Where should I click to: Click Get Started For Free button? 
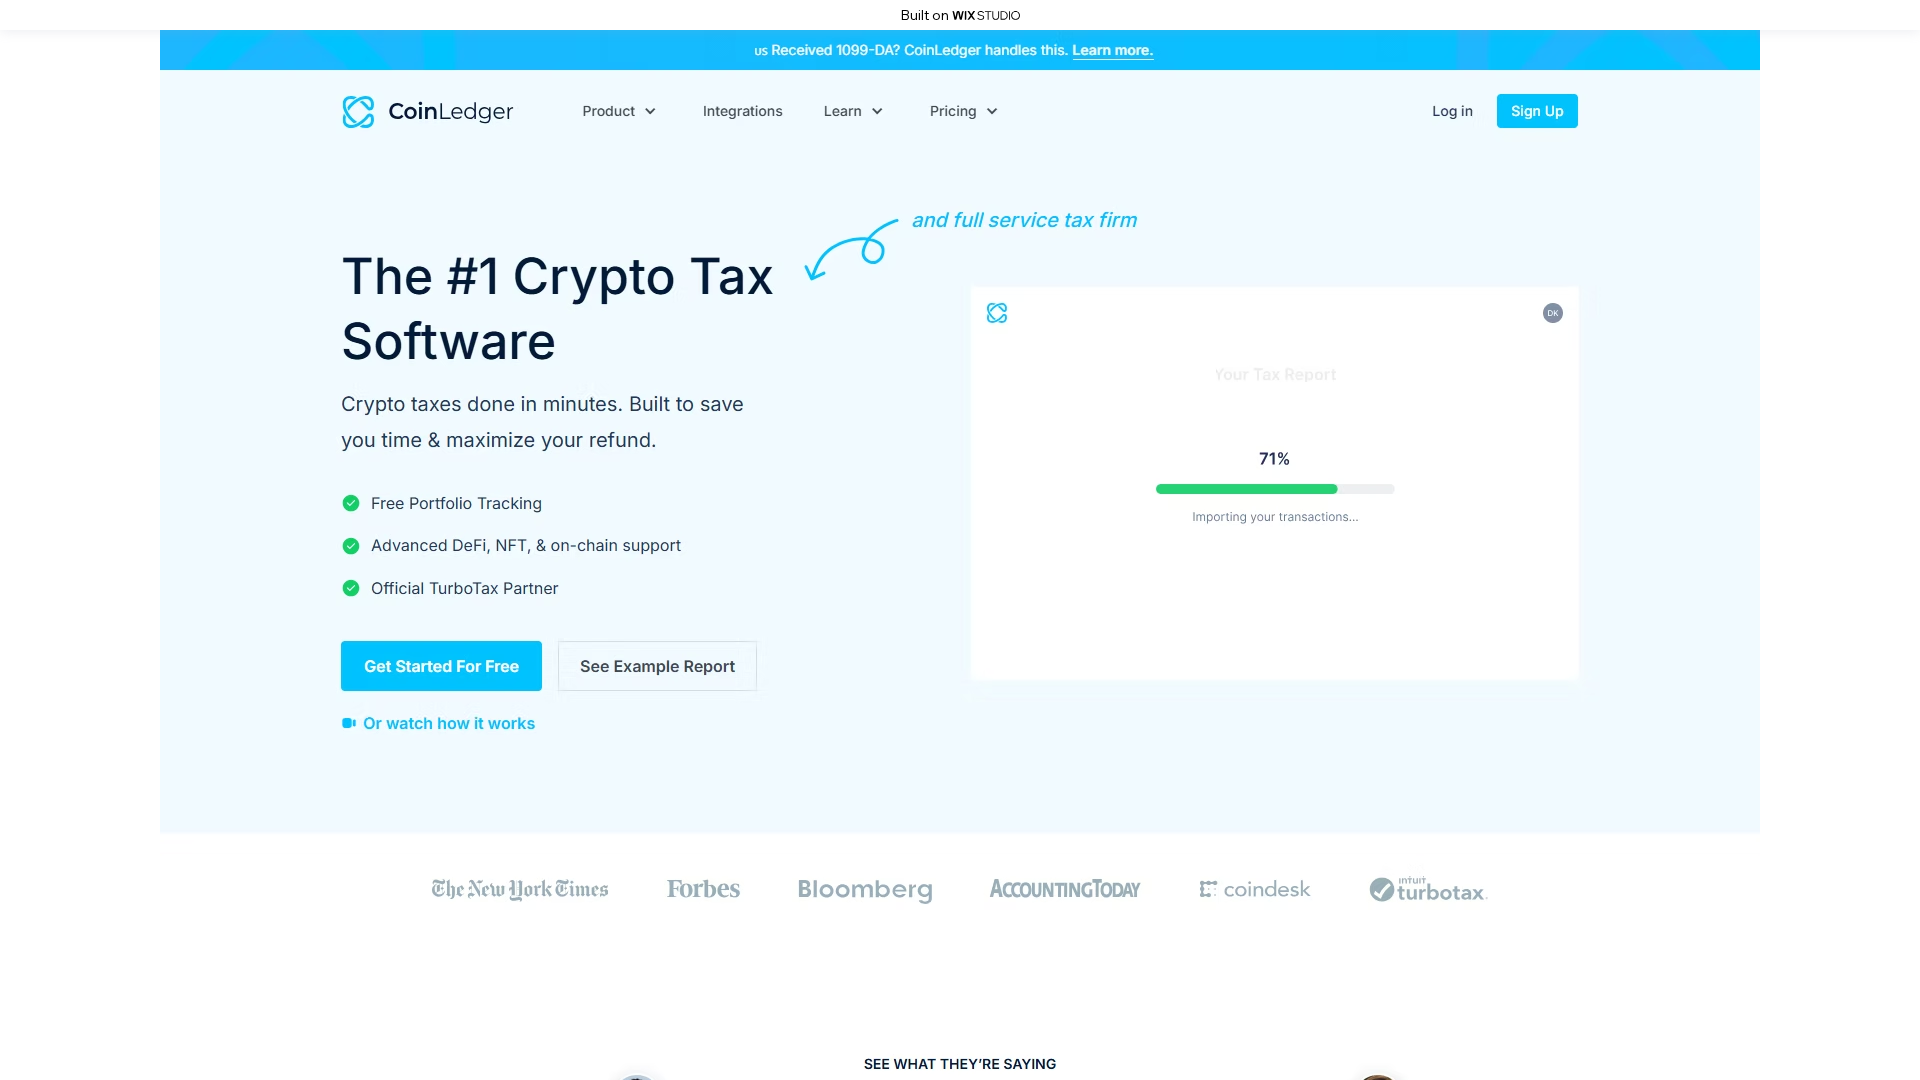[x=441, y=666]
